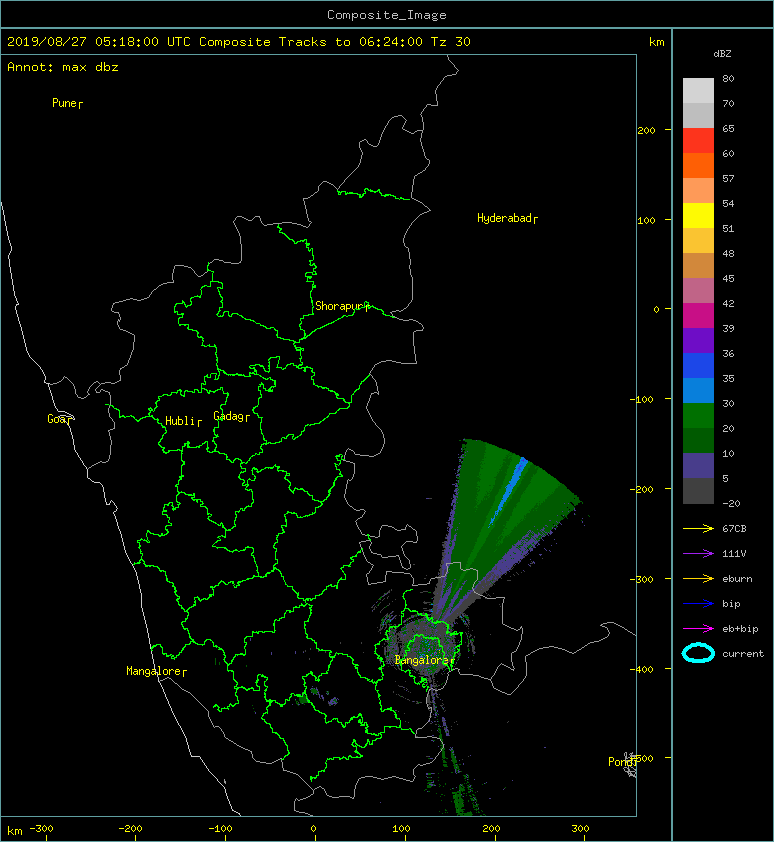Click the yellow 54 dBZ color swatch
The width and height of the screenshot is (774, 842).
coord(698,216)
